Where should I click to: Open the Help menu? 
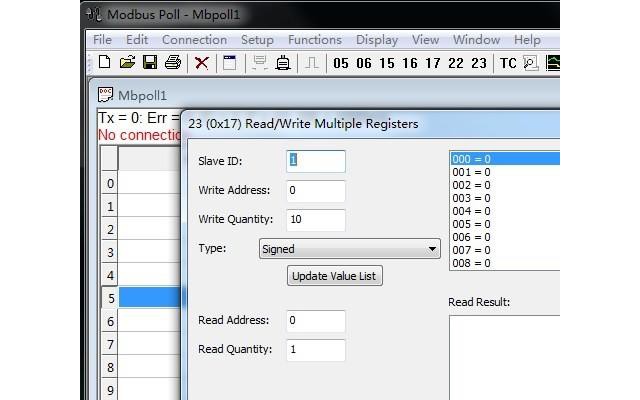527,40
